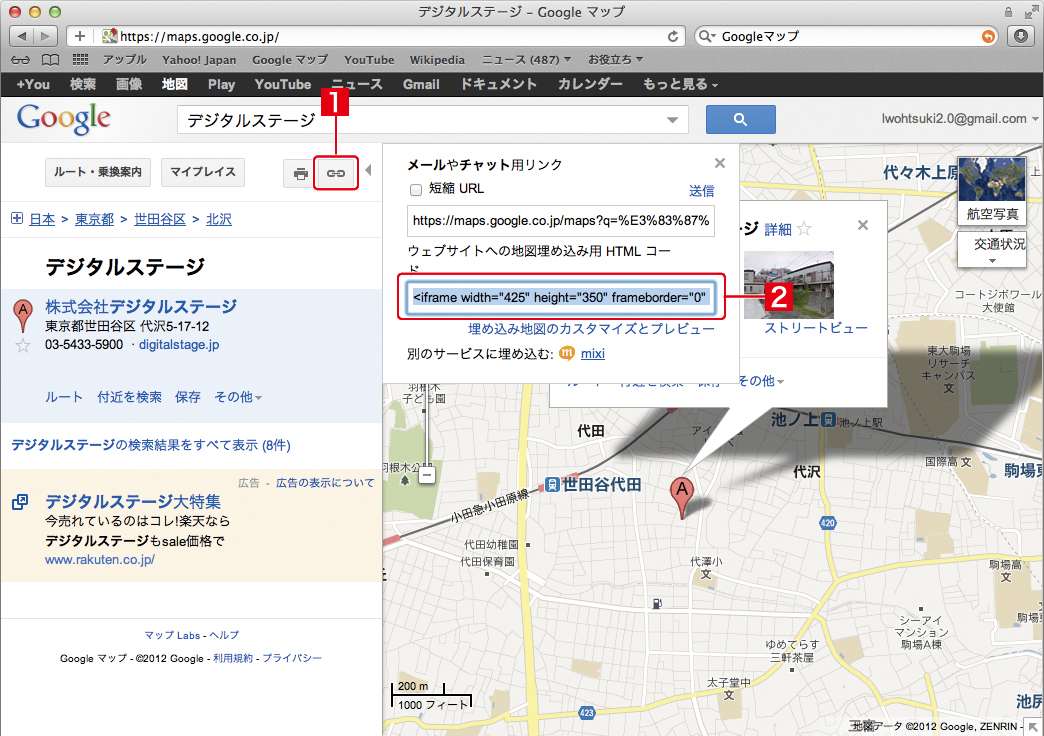Star the result beside marker A in sidebar

click(23, 345)
